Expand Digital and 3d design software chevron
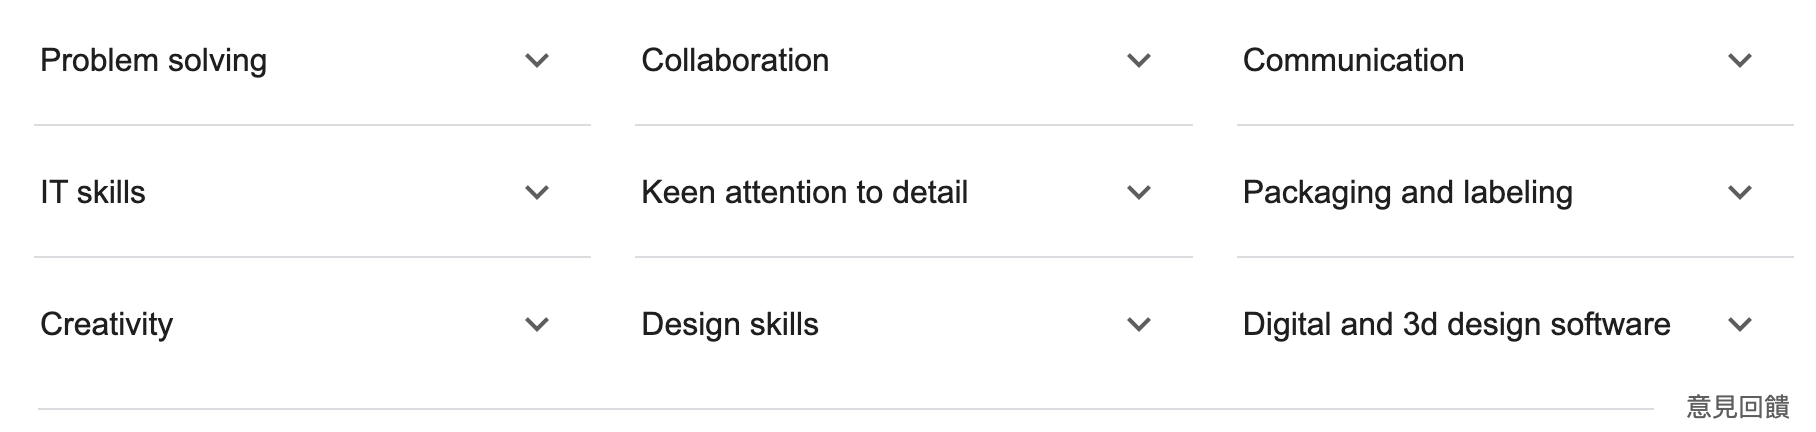 click(1739, 325)
